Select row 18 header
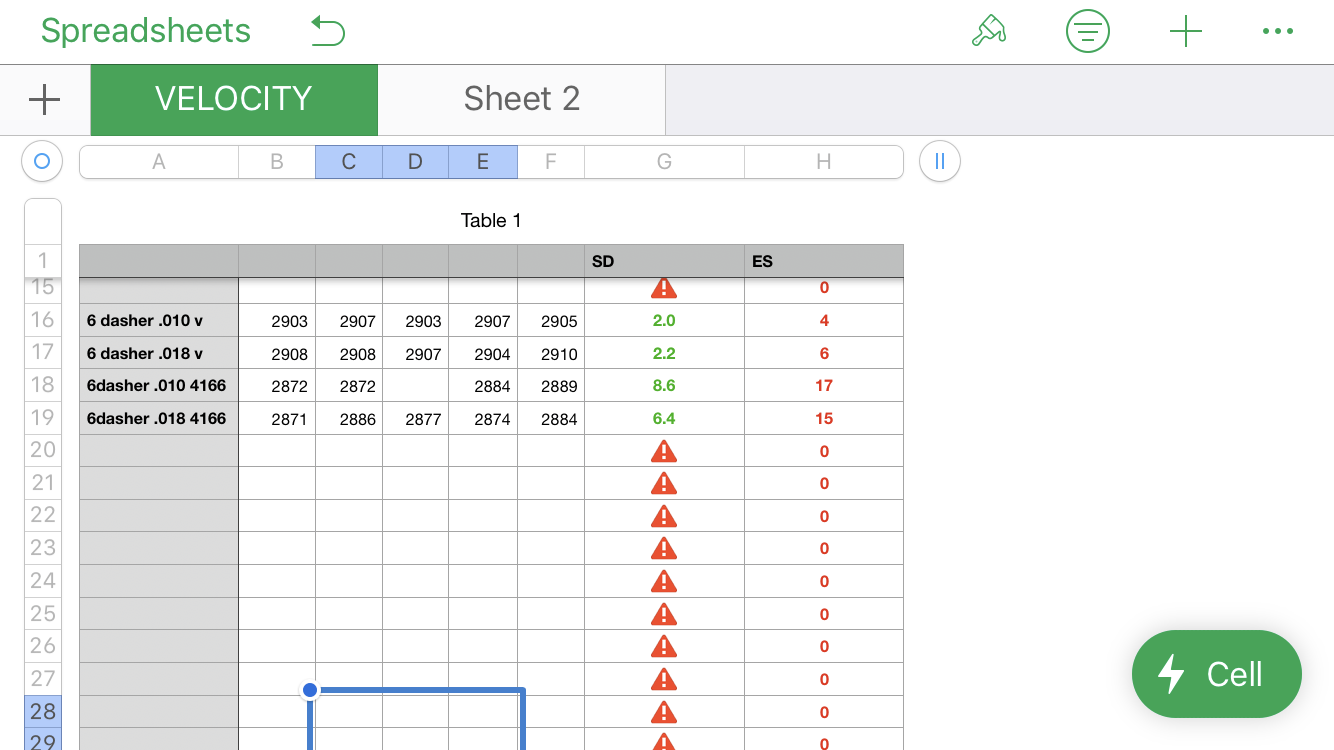Viewport: 1334px width, 750px height. (x=42, y=386)
